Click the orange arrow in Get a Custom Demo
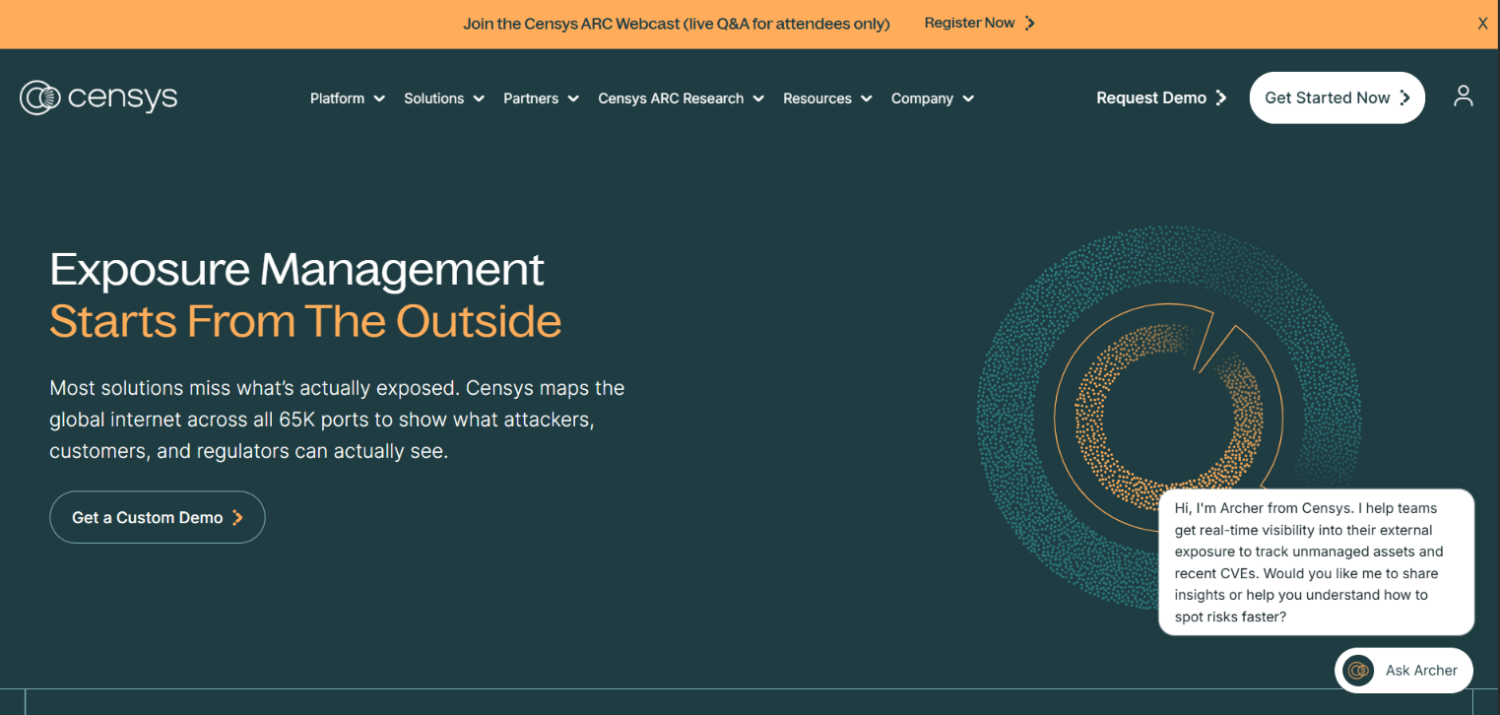The height and width of the screenshot is (715, 1500). coord(237,517)
